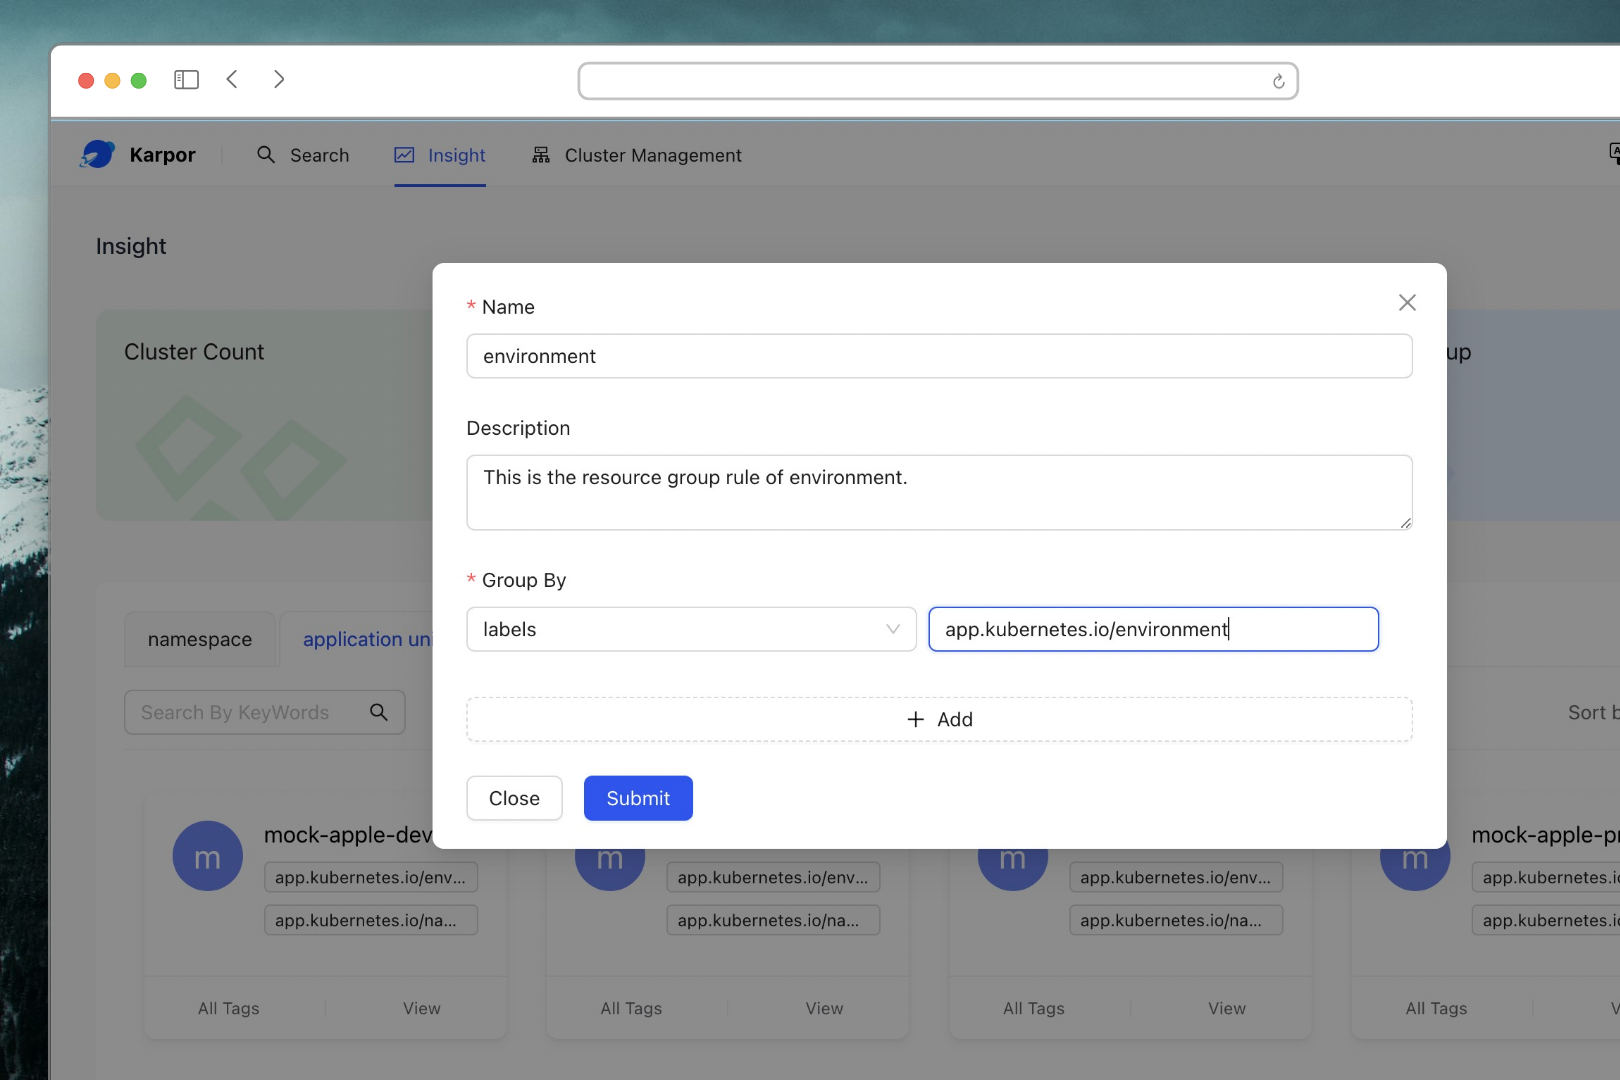Image resolution: width=1620 pixels, height=1080 pixels.
Task: Click the magnifier in keyword search box
Action: pos(379,712)
